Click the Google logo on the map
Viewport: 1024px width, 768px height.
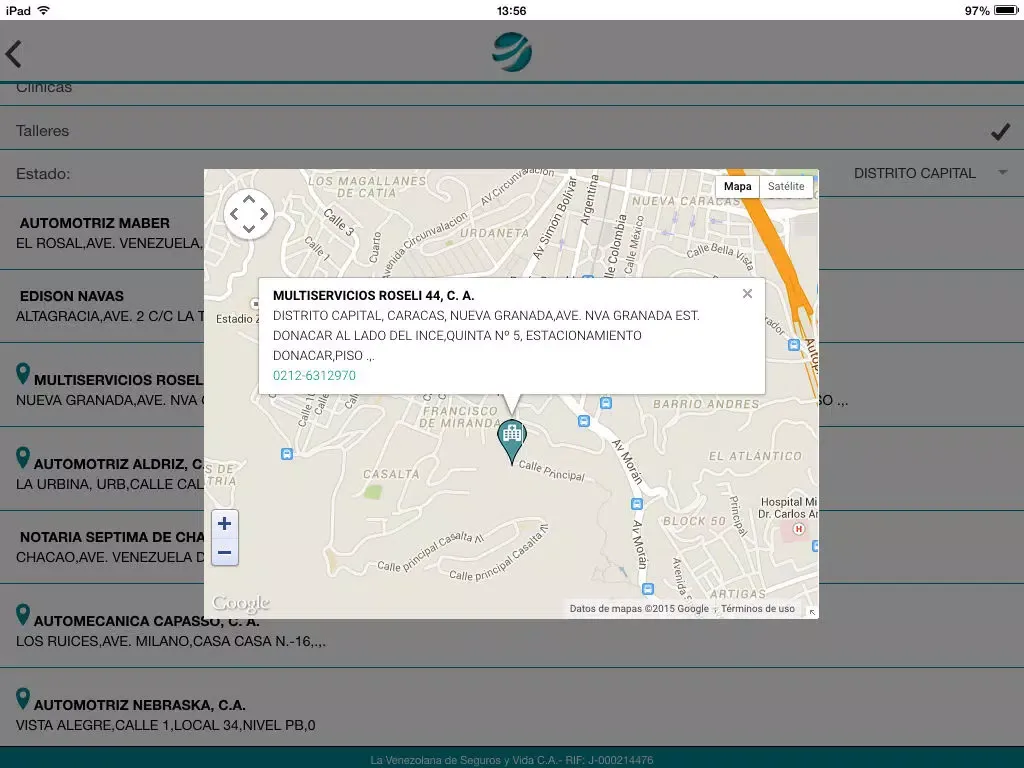coord(240,603)
